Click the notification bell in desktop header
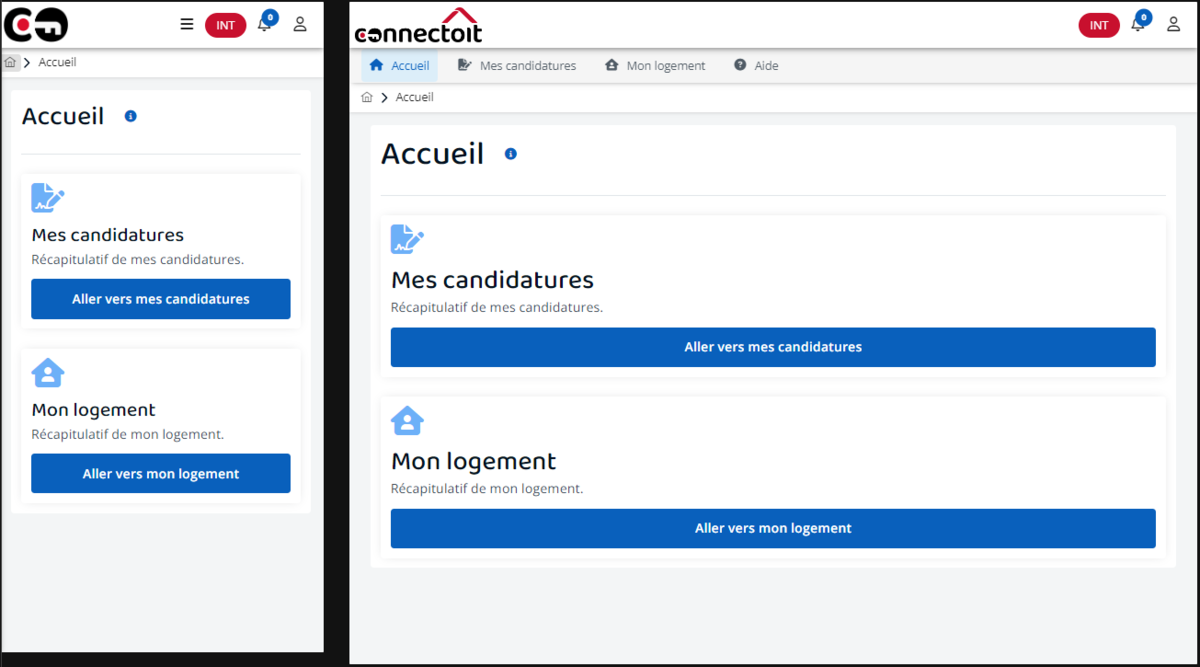This screenshot has height=667, width=1200. point(1138,24)
